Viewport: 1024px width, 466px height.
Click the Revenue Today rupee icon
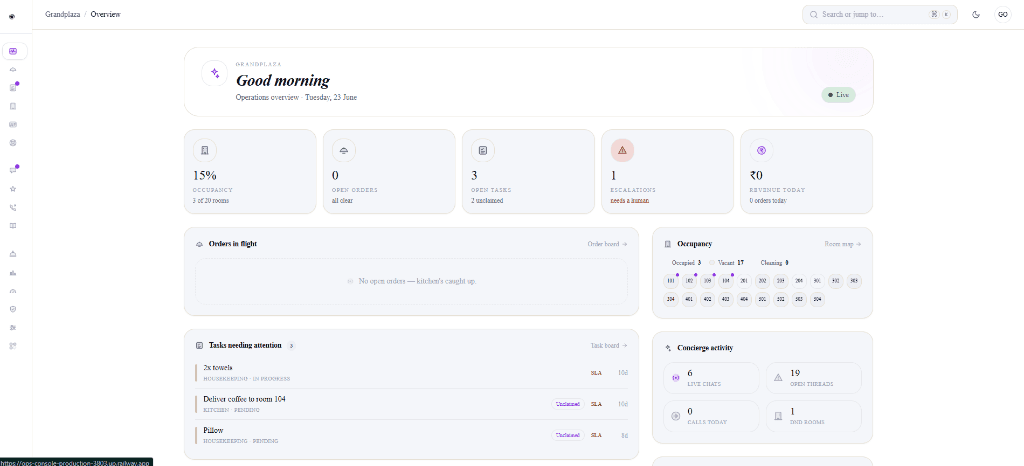(761, 151)
